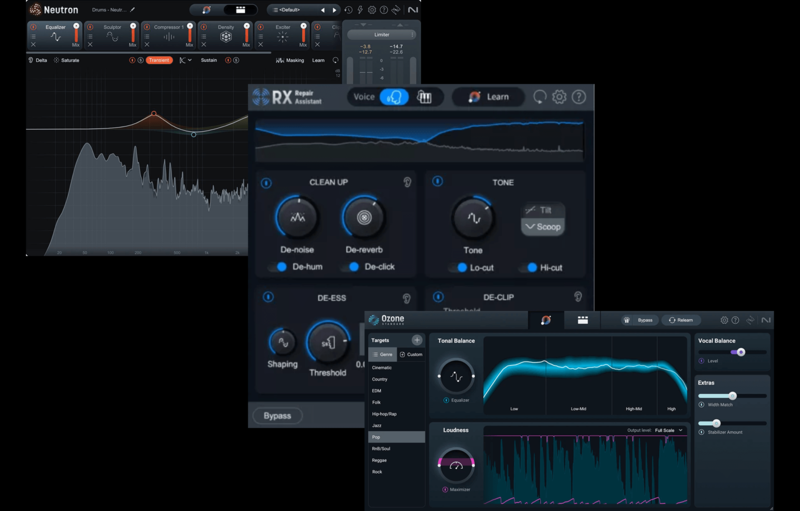Select the Hip-hop/Rap genre target
Image resolution: width=800 pixels, height=511 pixels.
tap(396, 414)
